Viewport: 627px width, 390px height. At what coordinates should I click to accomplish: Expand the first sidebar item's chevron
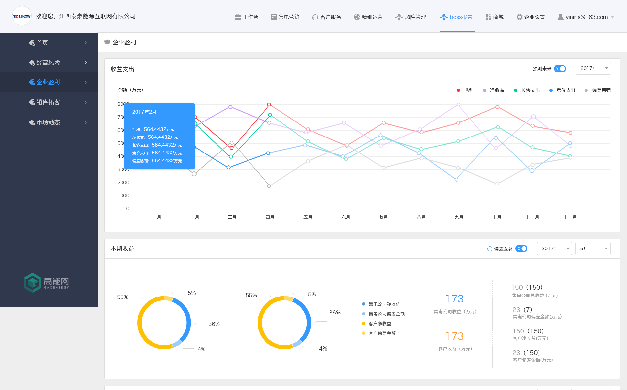click(x=86, y=42)
